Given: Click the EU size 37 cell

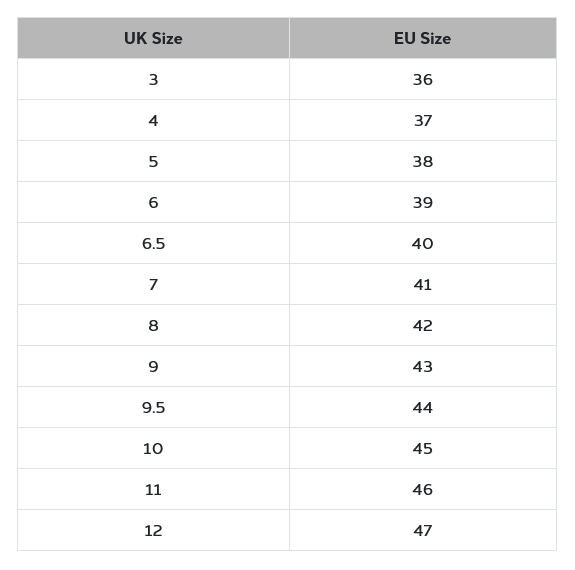Looking at the screenshot, I should pos(423,120).
